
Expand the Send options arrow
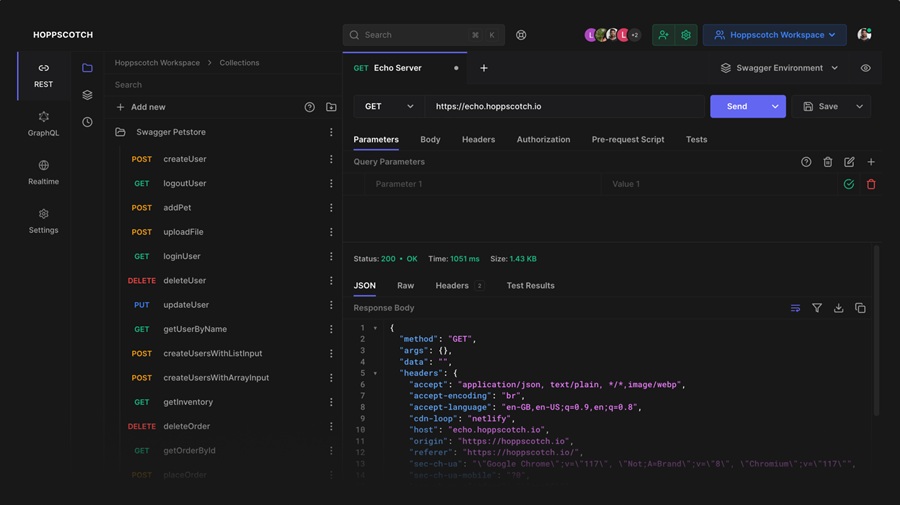[775, 106]
